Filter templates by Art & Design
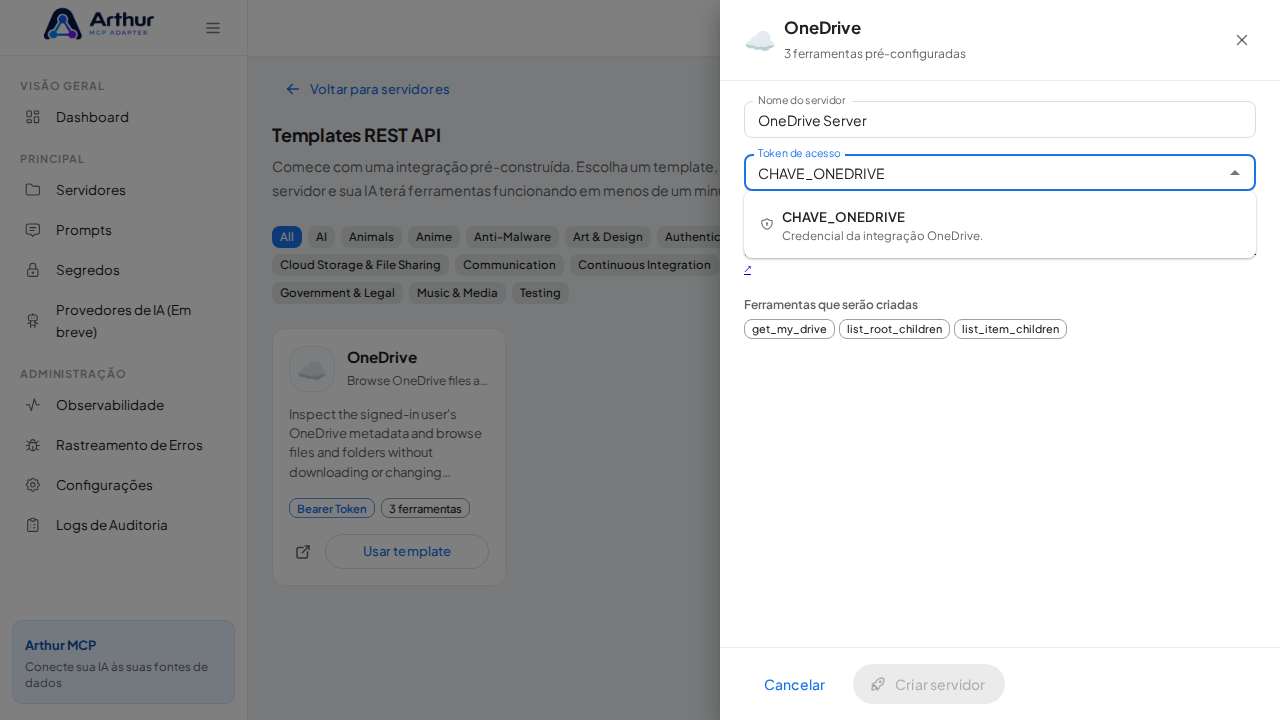The image size is (1280, 720). 608,237
